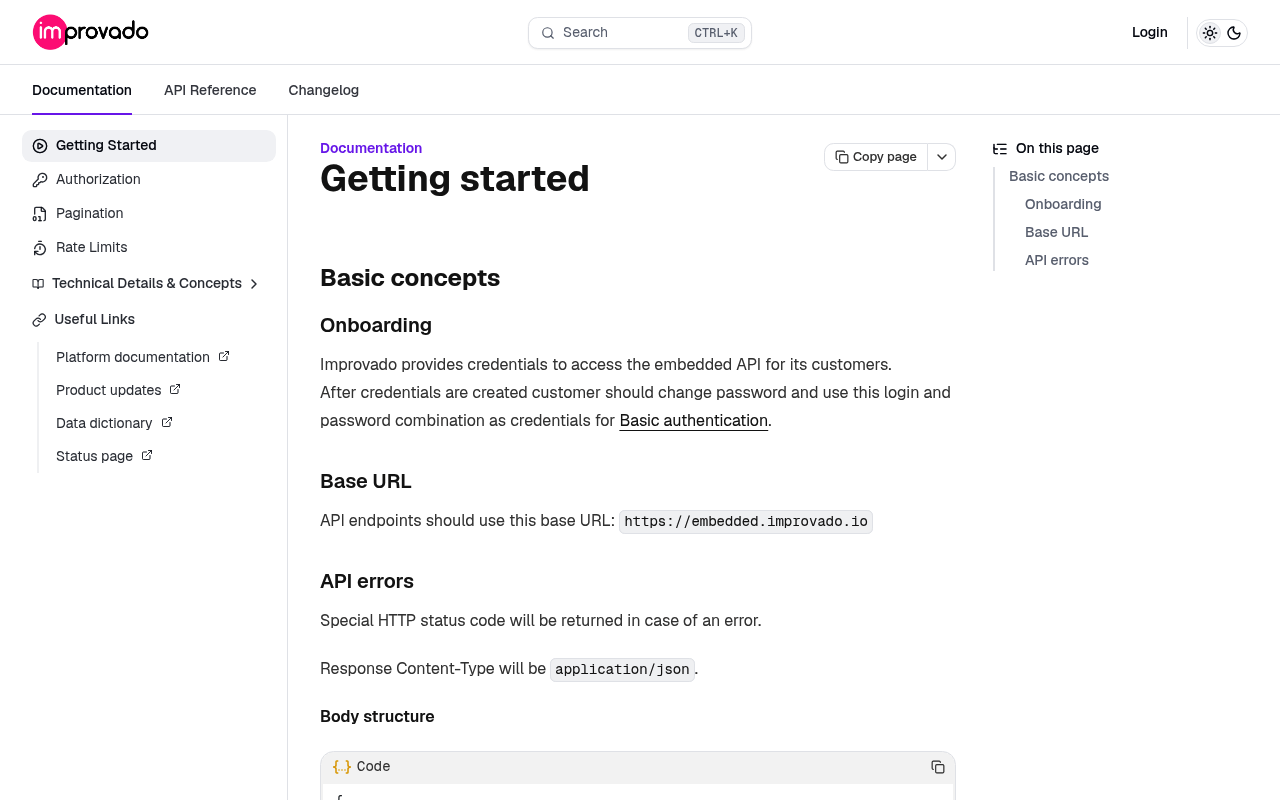Click the Base URL section heading
Viewport: 1280px width, 800px height.
point(366,481)
